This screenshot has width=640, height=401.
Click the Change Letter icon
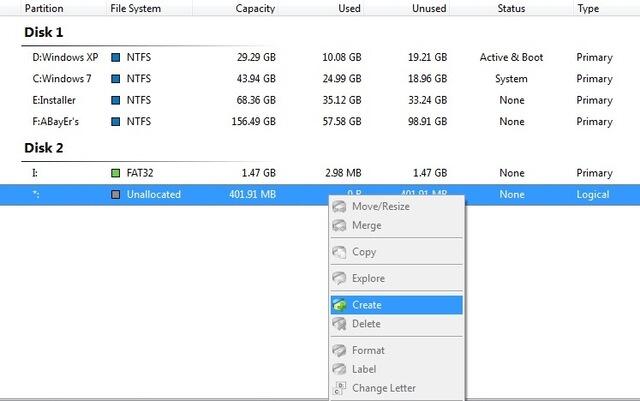pos(340,388)
